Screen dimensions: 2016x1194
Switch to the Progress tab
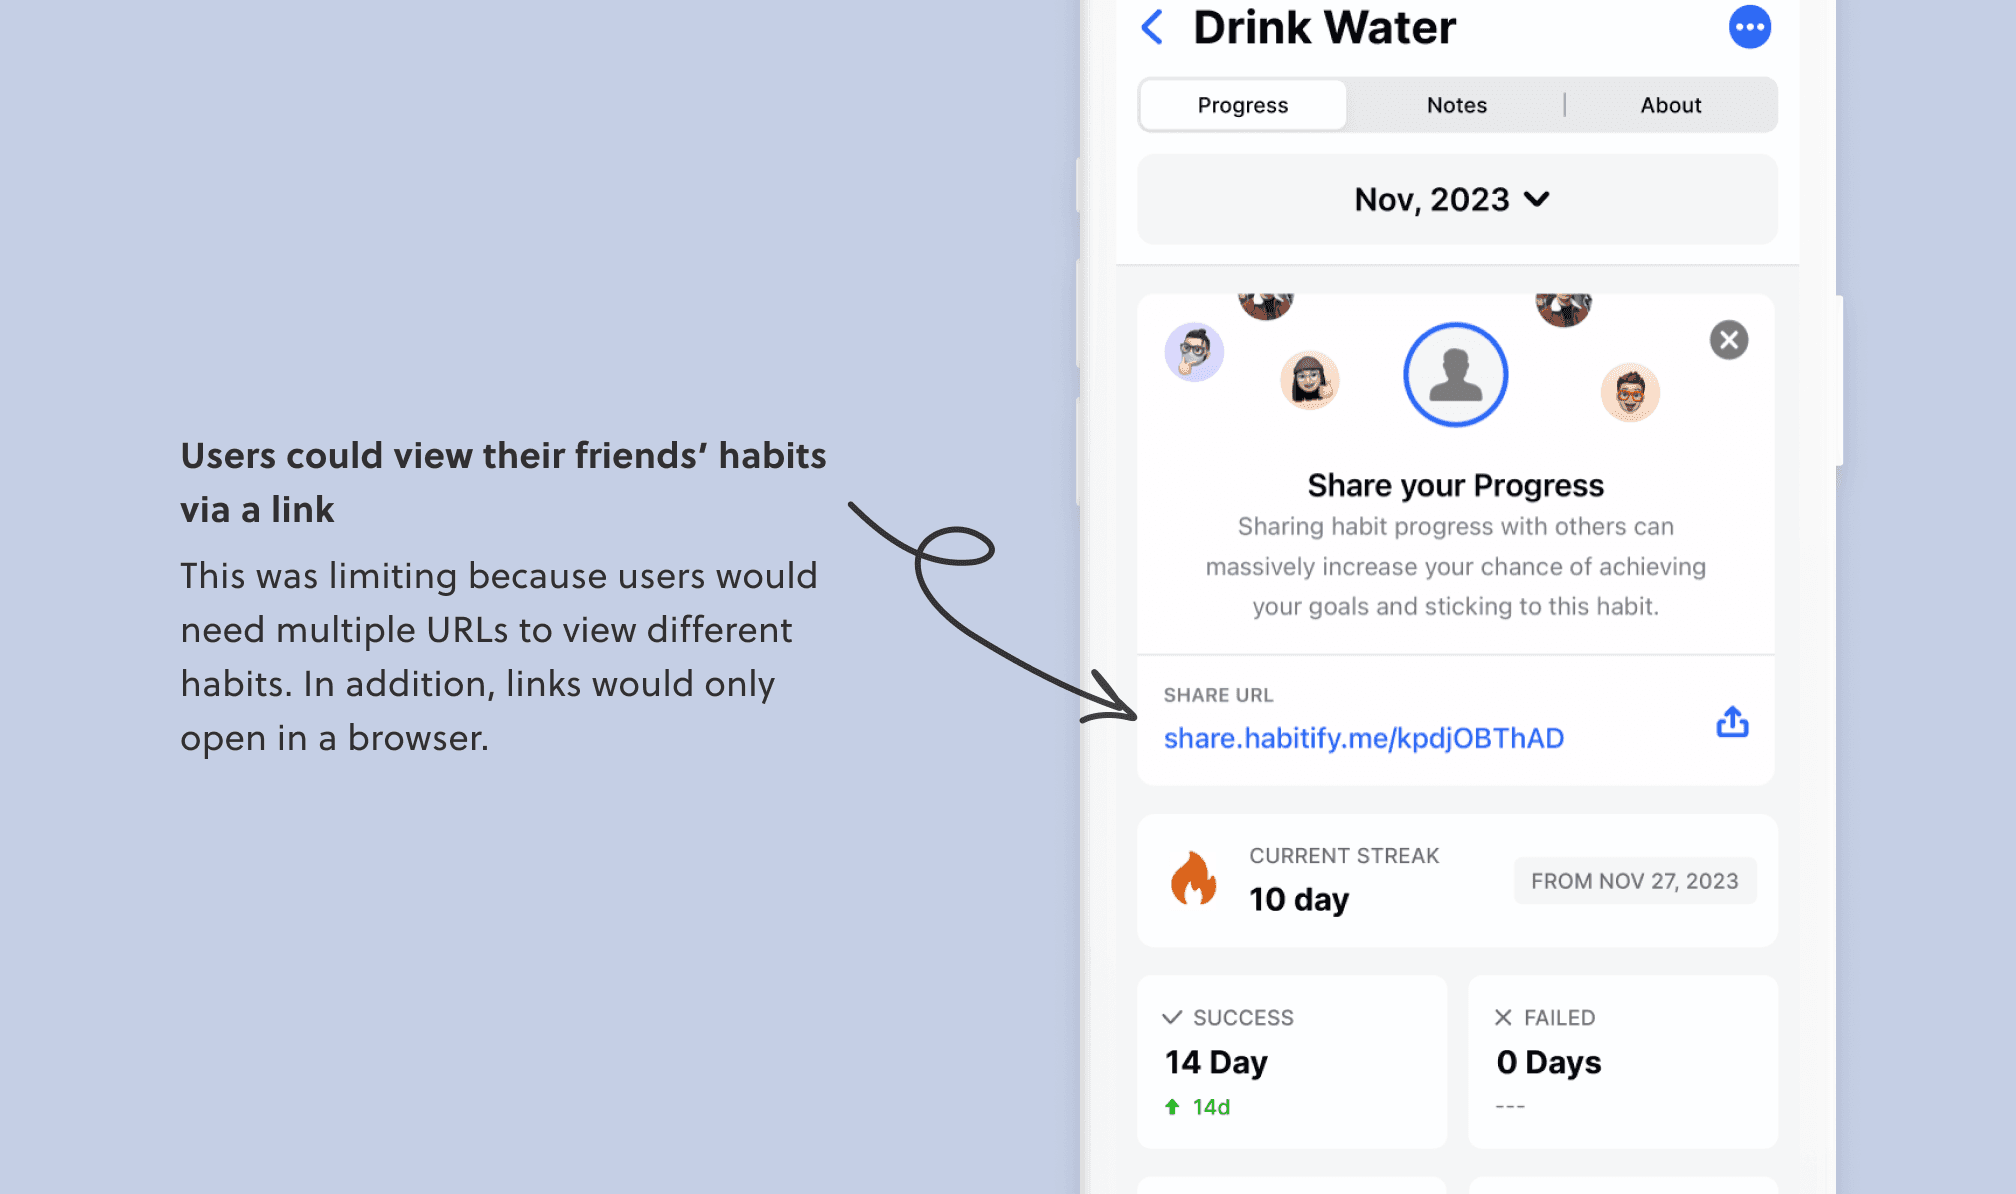(1243, 105)
